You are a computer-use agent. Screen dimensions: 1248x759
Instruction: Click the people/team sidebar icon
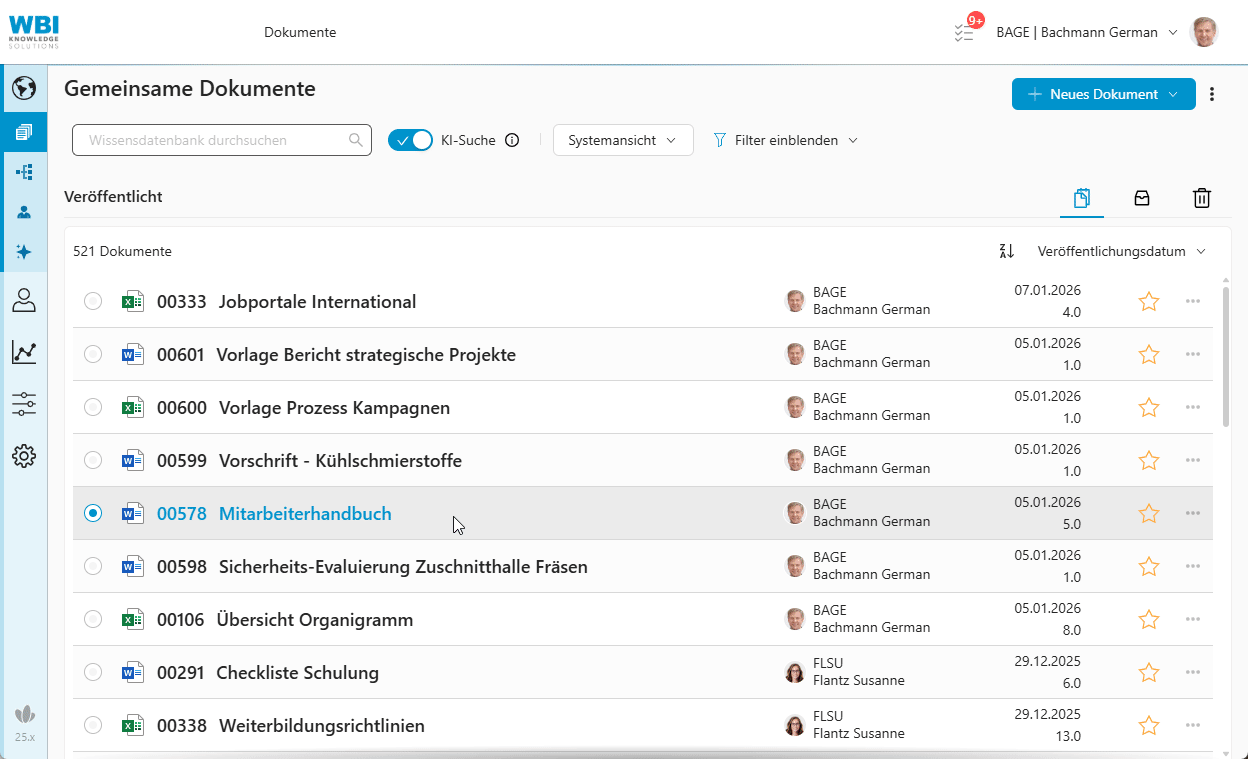[24, 211]
